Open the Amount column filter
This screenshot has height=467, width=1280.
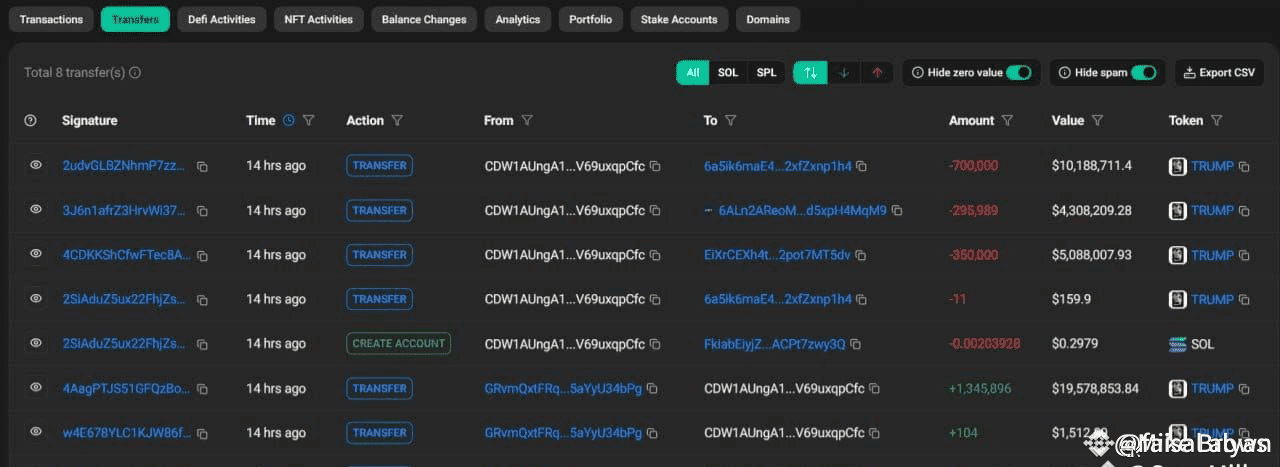click(1007, 120)
